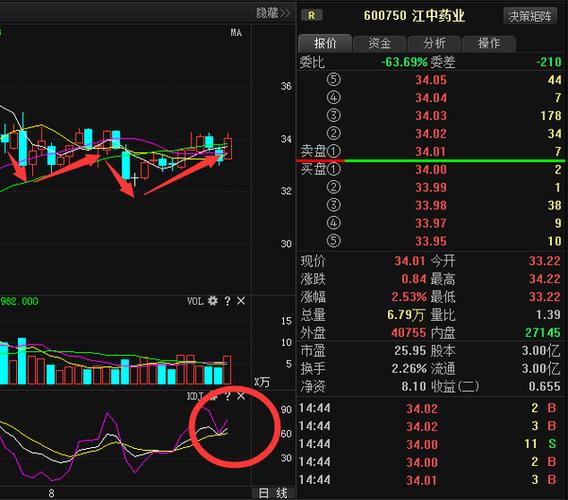Switch to the 分析 tab
Image resolution: width=568 pixels, height=500 pixels.
point(434,43)
